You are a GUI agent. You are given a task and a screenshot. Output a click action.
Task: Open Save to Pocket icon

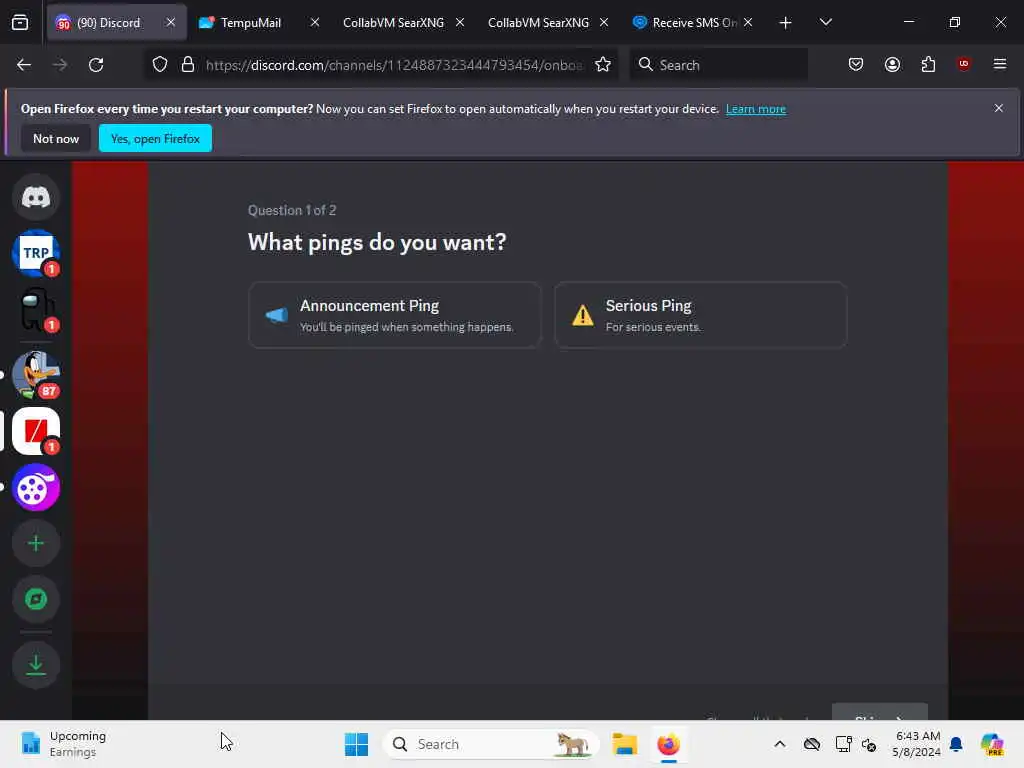click(x=856, y=65)
